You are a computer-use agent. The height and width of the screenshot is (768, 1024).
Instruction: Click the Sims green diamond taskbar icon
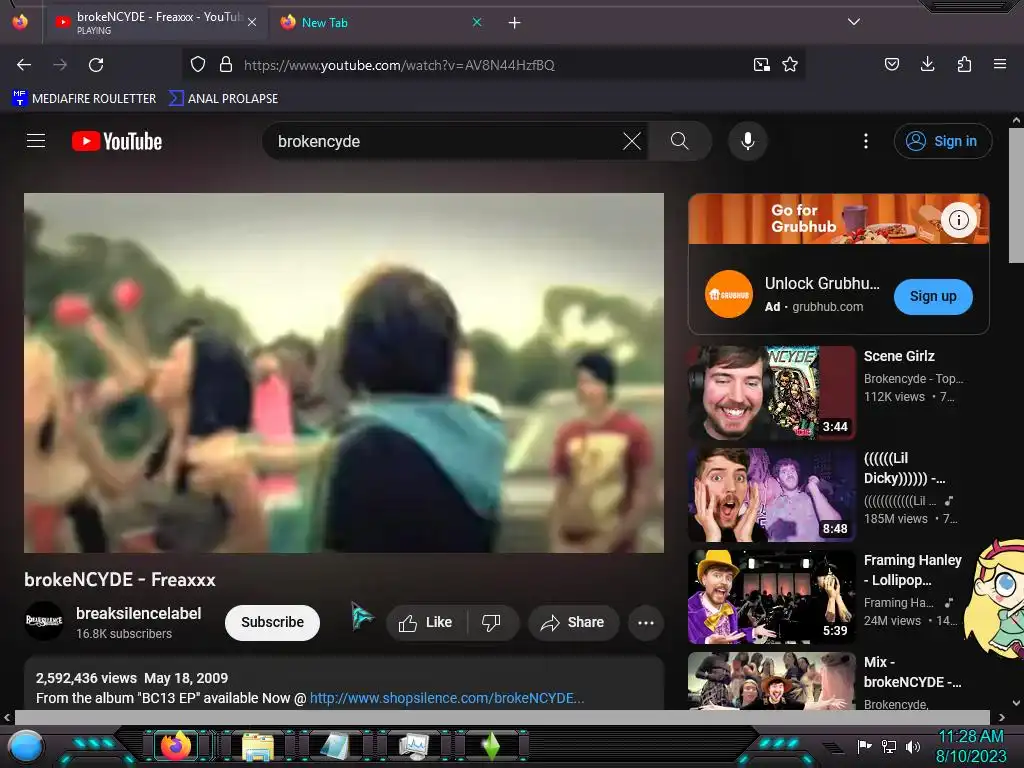pyautogui.click(x=491, y=746)
